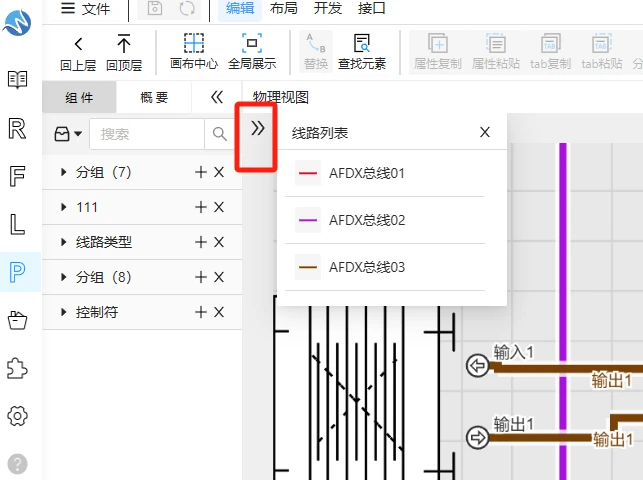
Task: Delete the 分组 (7) group
Action: click(x=219, y=172)
